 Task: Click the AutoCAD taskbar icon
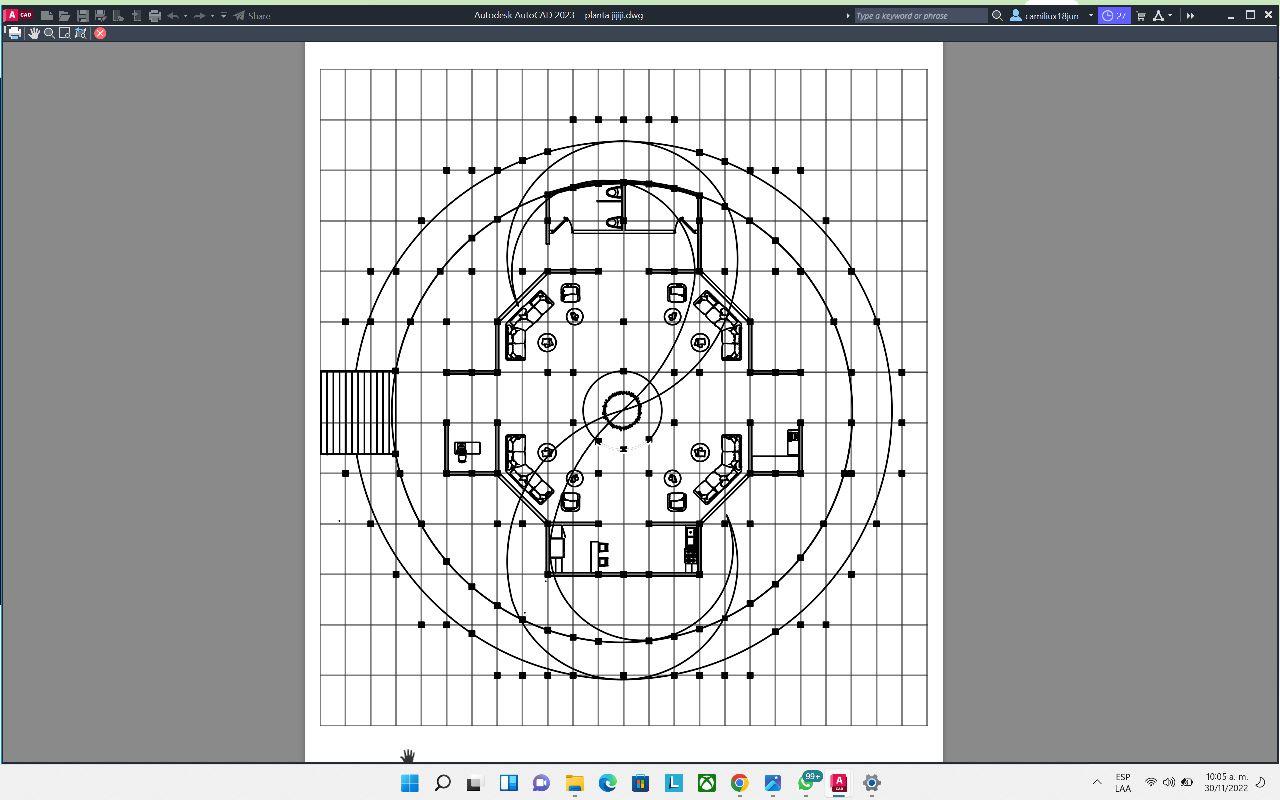(838, 783)
